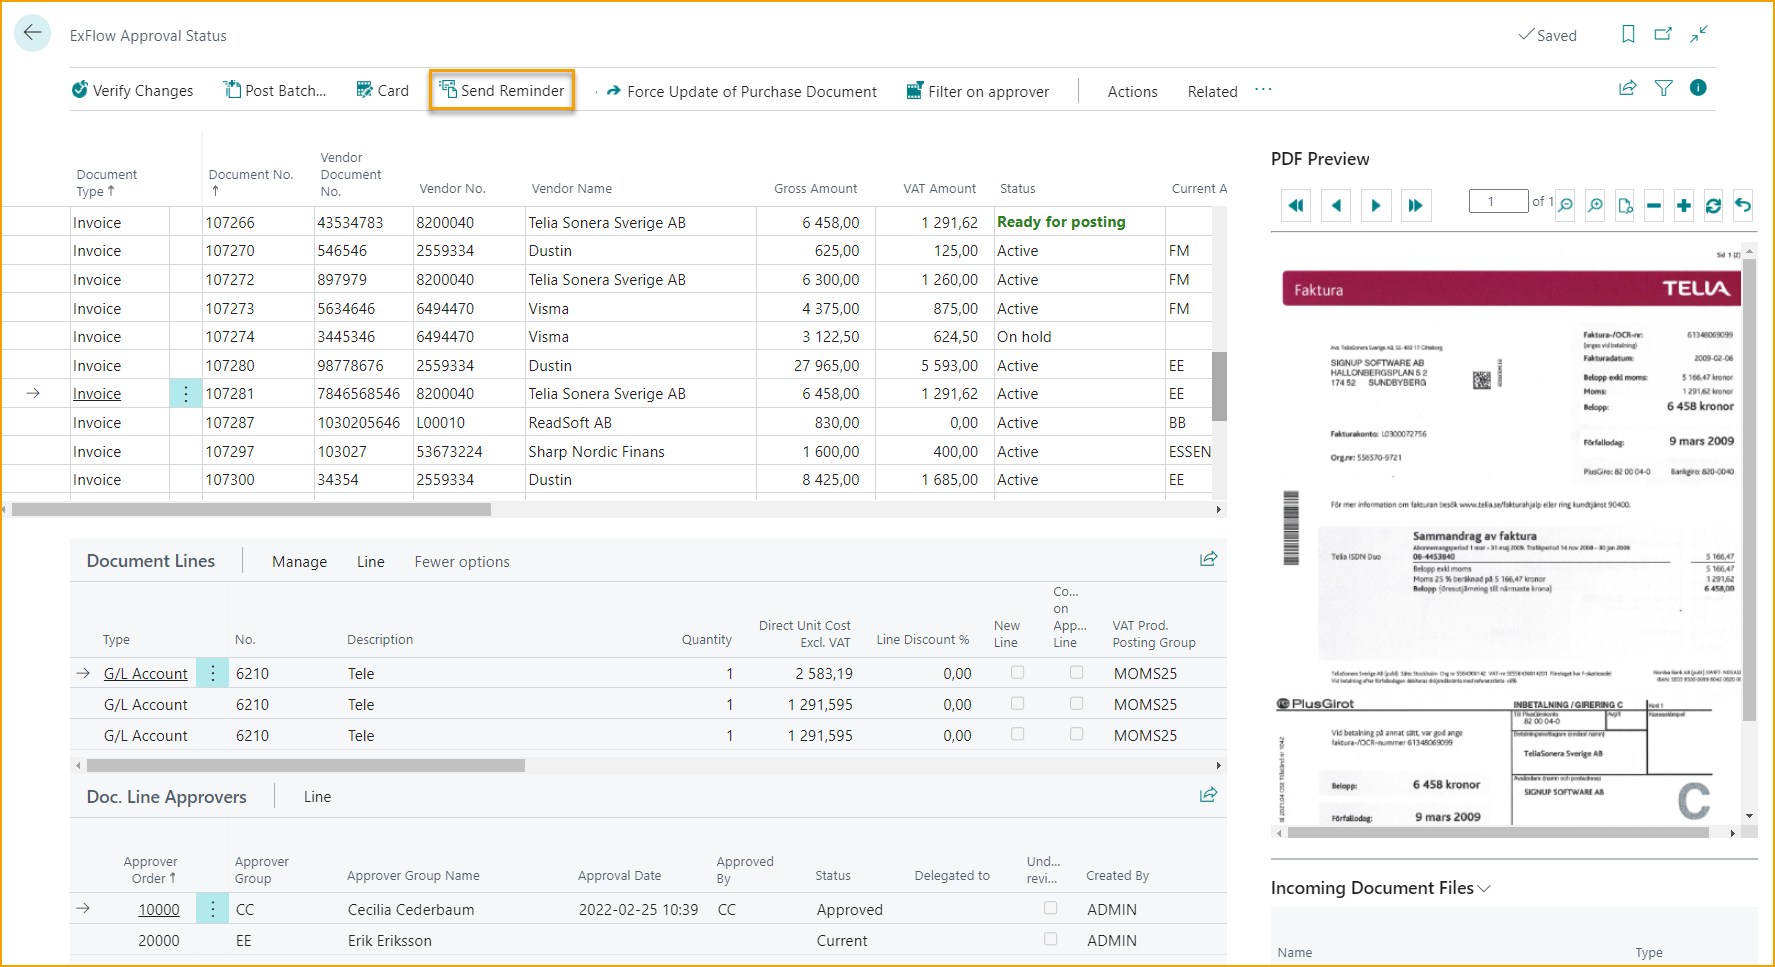Go to next page in PDF Preview

point(1376,206)
